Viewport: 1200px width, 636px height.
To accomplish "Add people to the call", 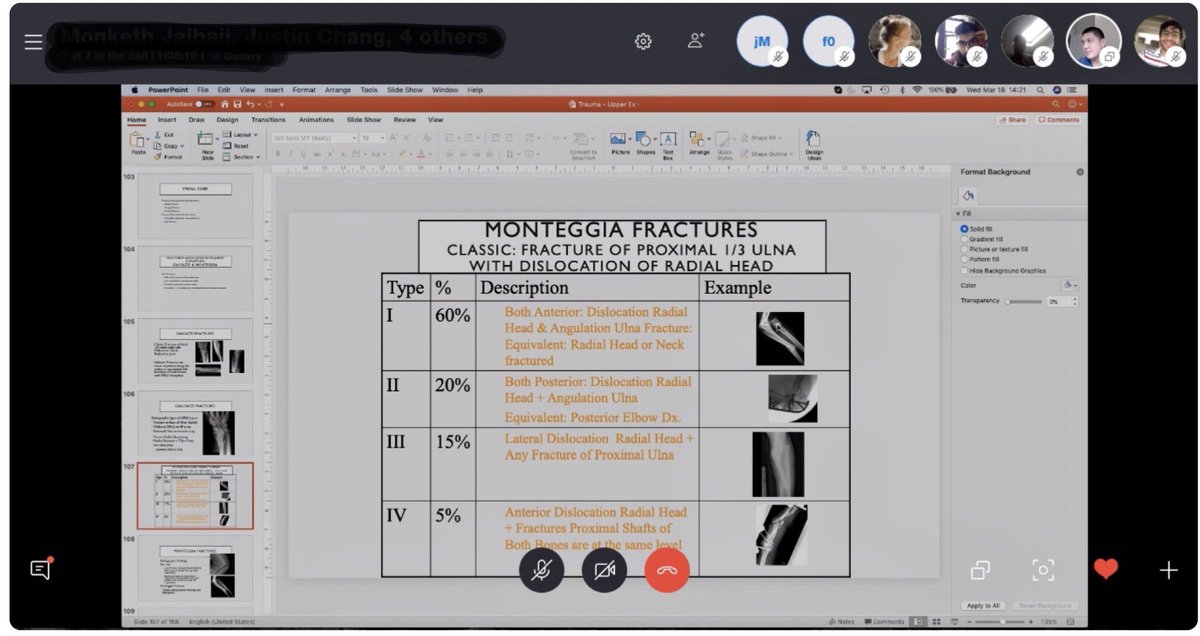I will 696,41.
